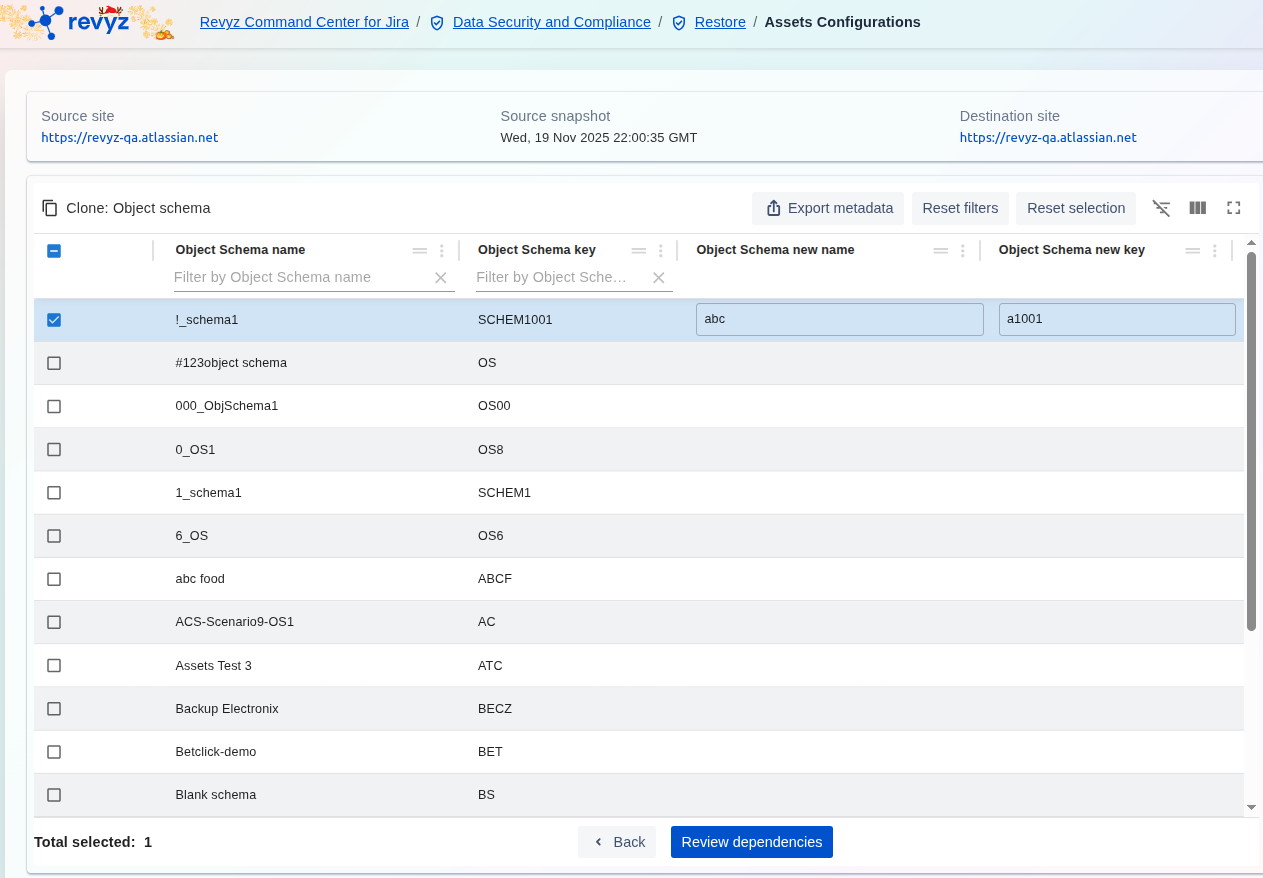Viewport: 1263px width, 878px height.
Task: Uncheck the !_schema1 row checkbox
Action: click(54, 320)
